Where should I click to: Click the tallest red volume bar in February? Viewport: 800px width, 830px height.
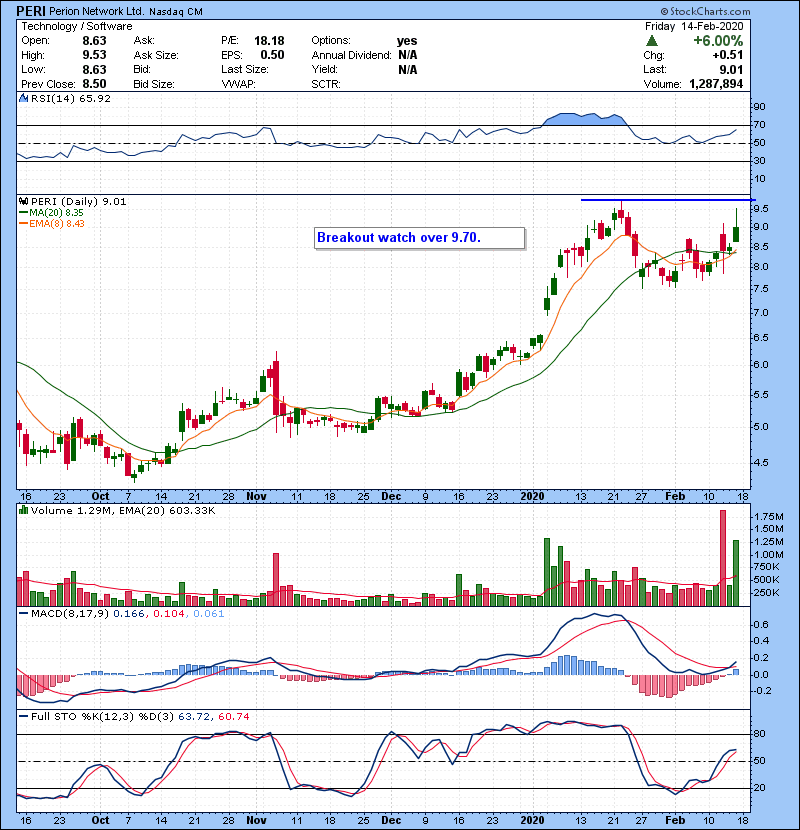tap(723, 558)
